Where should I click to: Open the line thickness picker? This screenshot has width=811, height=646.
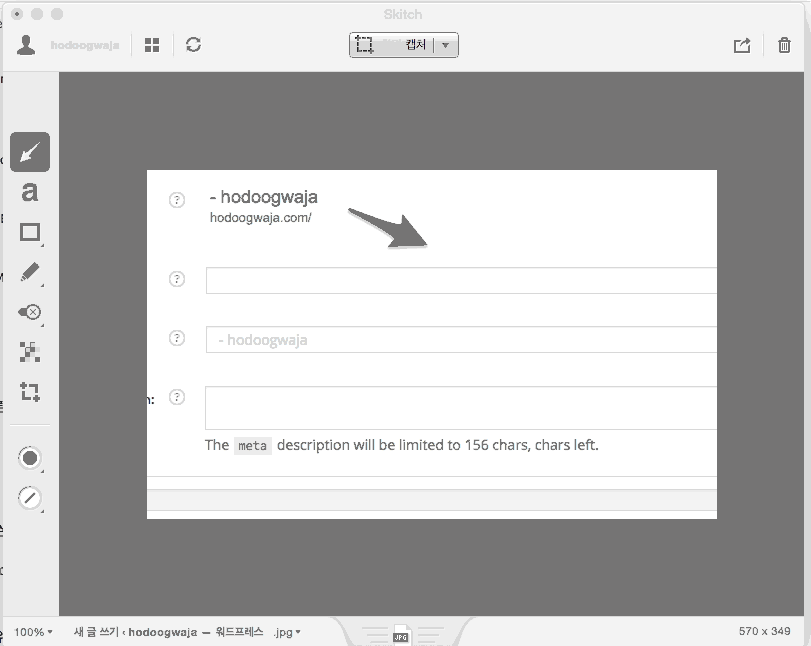pyautogui.click(x=30, y=498)
